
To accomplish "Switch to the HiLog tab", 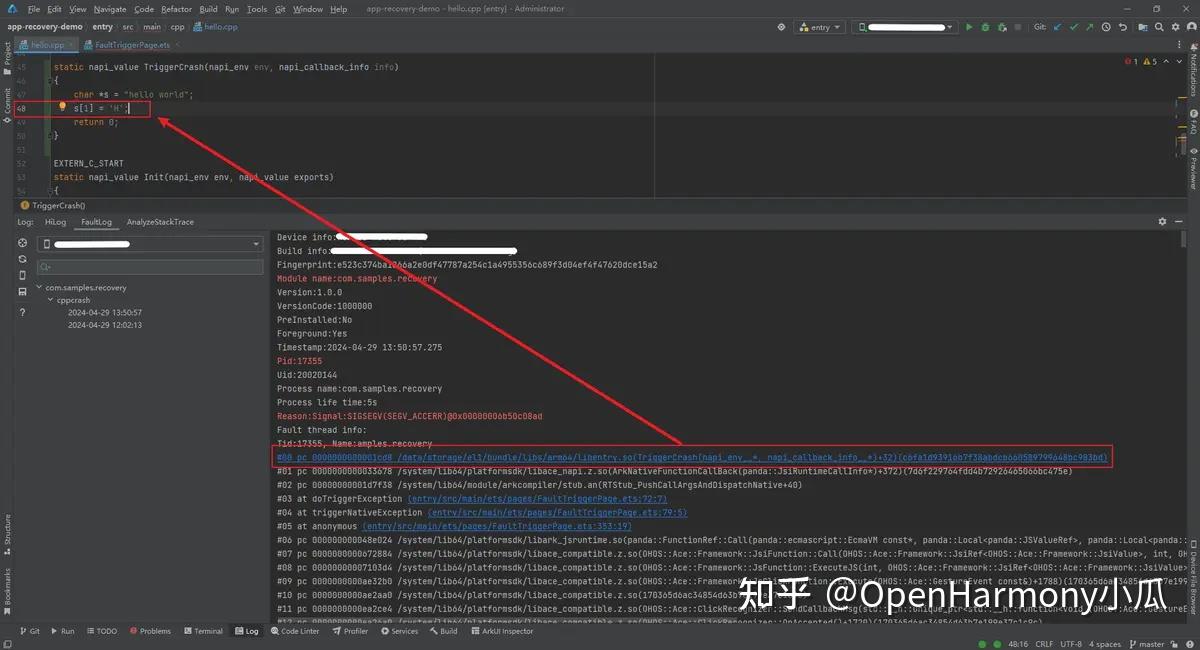I will click(x=55, y=221).
